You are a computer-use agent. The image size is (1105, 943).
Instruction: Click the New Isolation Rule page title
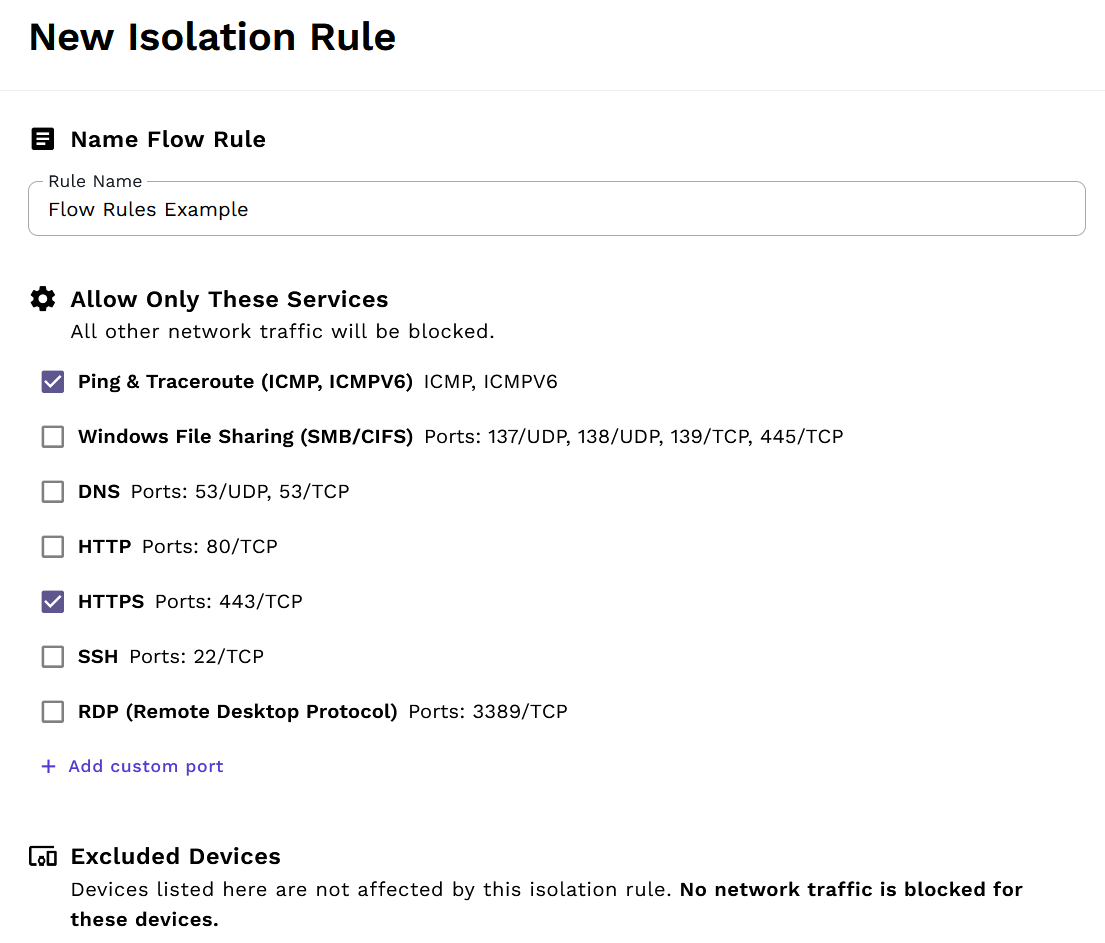(x=212, y=37)
